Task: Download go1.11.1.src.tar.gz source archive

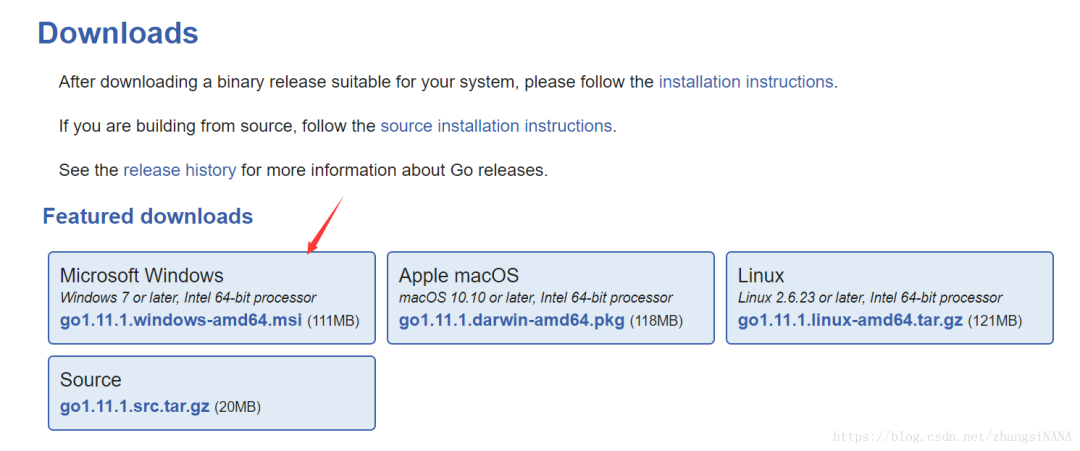Action: pos(135,407)
